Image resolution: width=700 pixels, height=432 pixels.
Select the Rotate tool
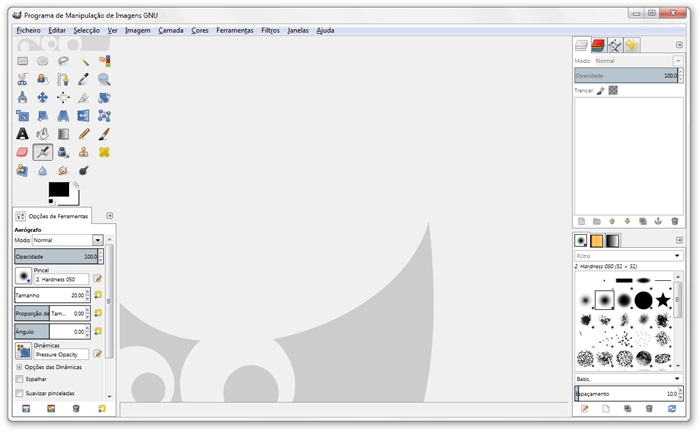[x=104, y=97]
